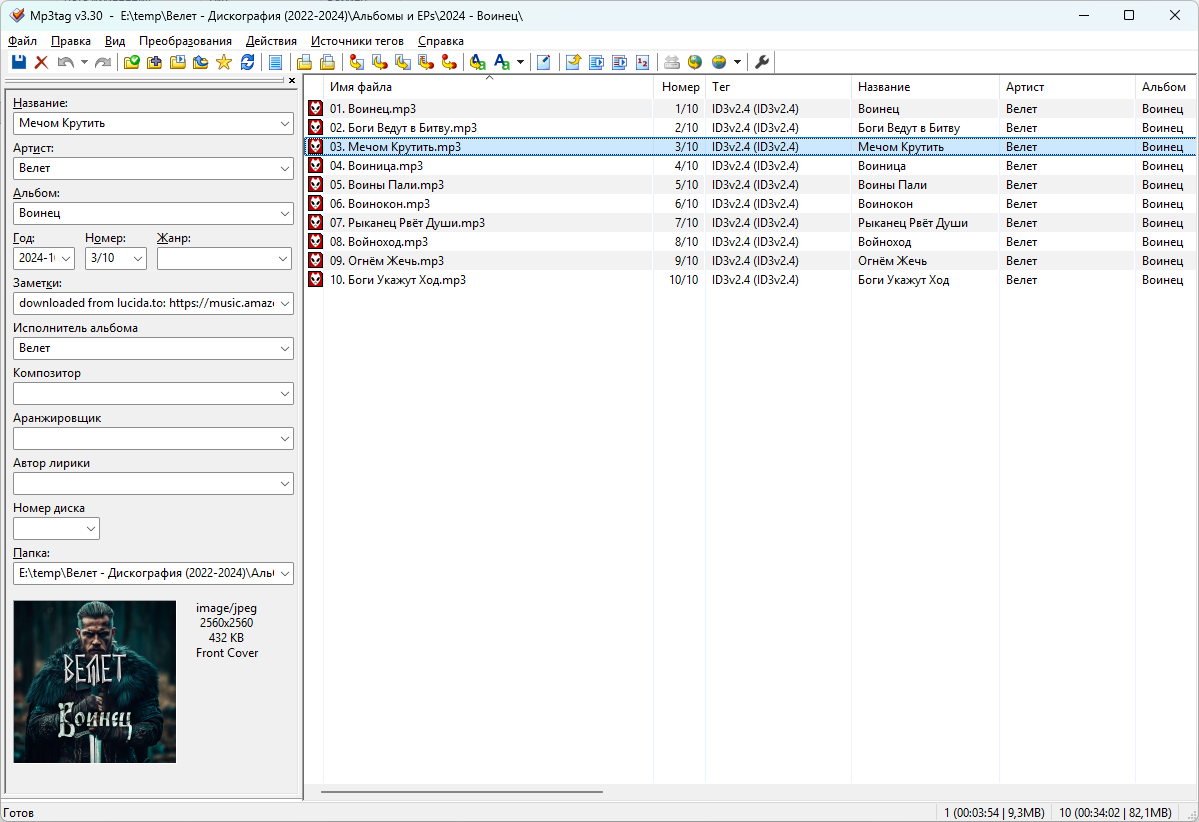
Task: Click the red X remove tag icon
Action: (x=41, y=63)
